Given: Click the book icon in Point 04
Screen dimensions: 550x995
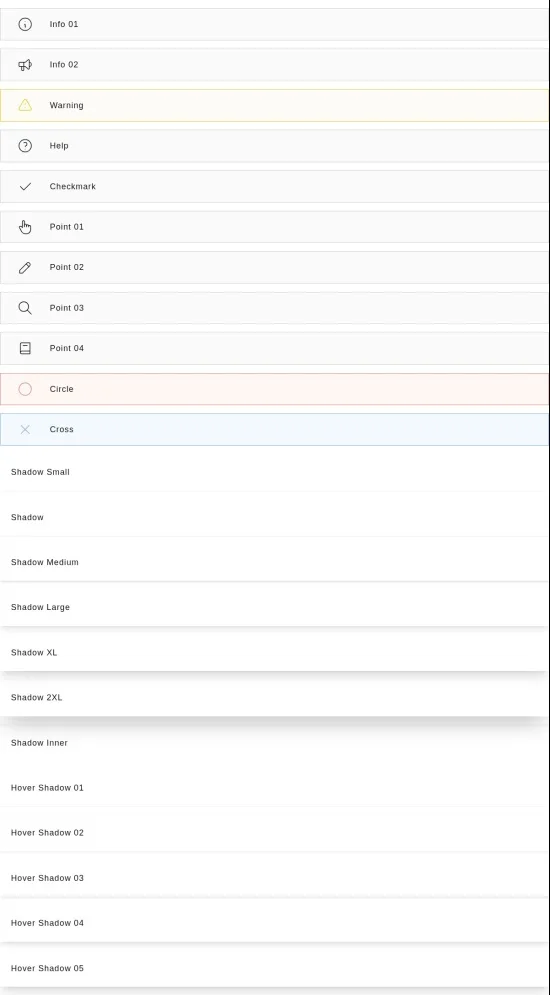Looking at the screenshot, I should pyautogui.click(x=25, y=348).
